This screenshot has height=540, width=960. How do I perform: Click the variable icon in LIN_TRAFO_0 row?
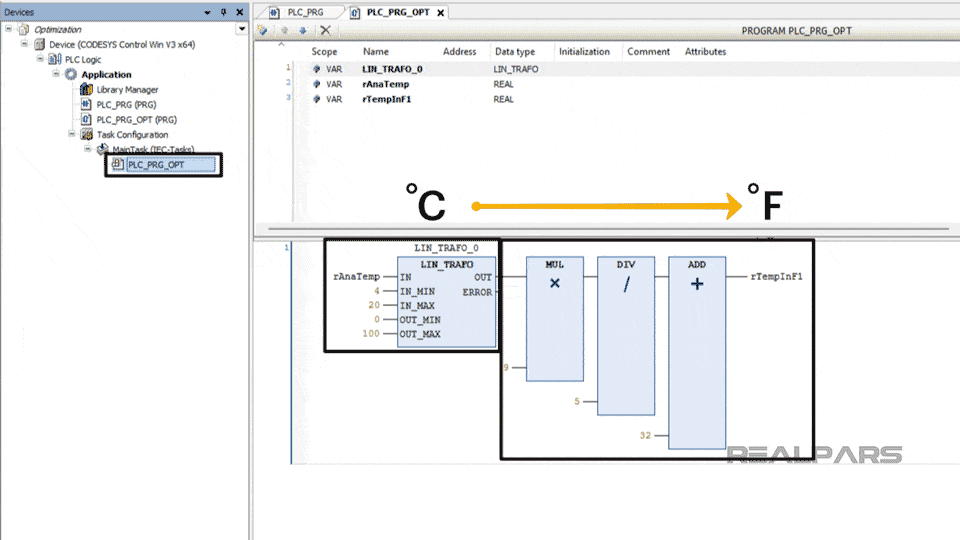317,69
